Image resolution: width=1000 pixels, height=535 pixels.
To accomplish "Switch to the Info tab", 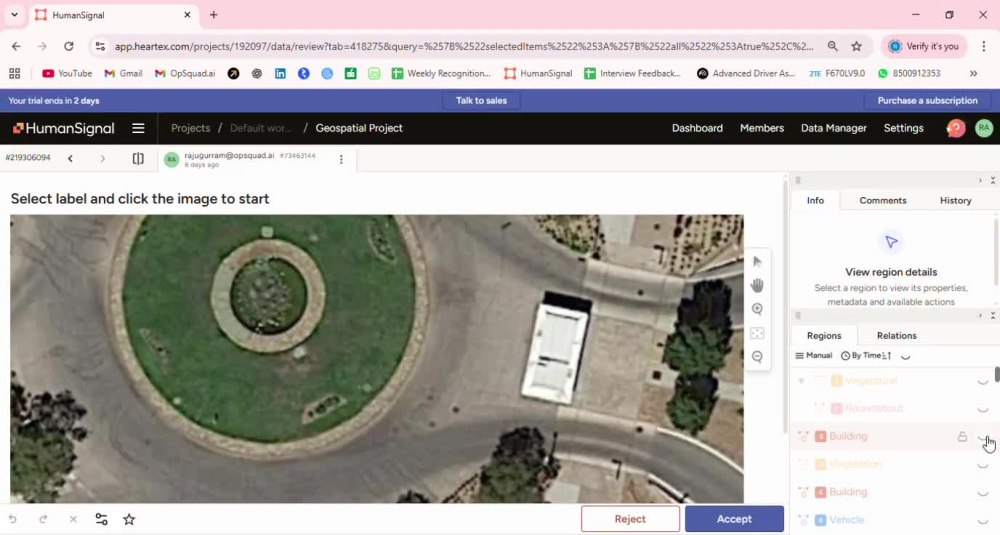I will pos(815,200).
